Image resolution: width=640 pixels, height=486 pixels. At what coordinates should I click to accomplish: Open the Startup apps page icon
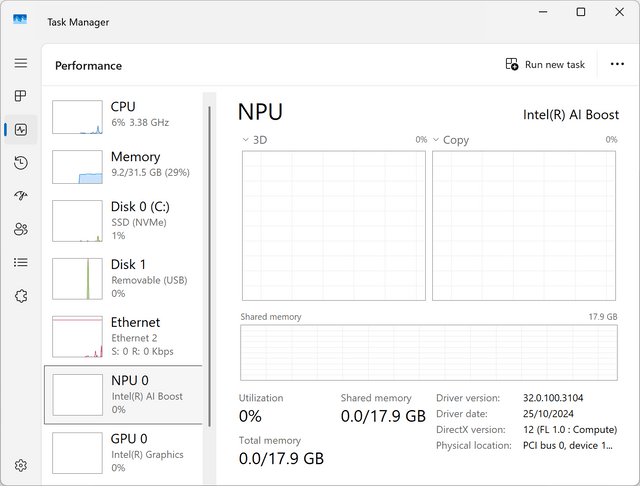[x=21, y=196]
